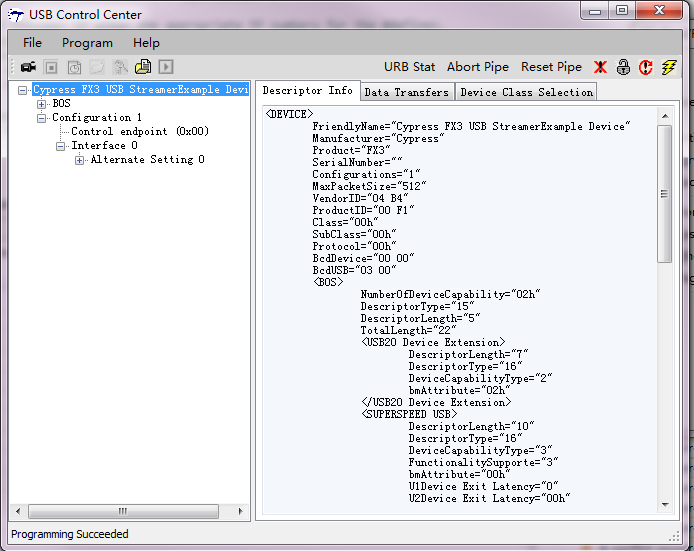
Task: Click the yellow script document icon
Action: [143, 67]
